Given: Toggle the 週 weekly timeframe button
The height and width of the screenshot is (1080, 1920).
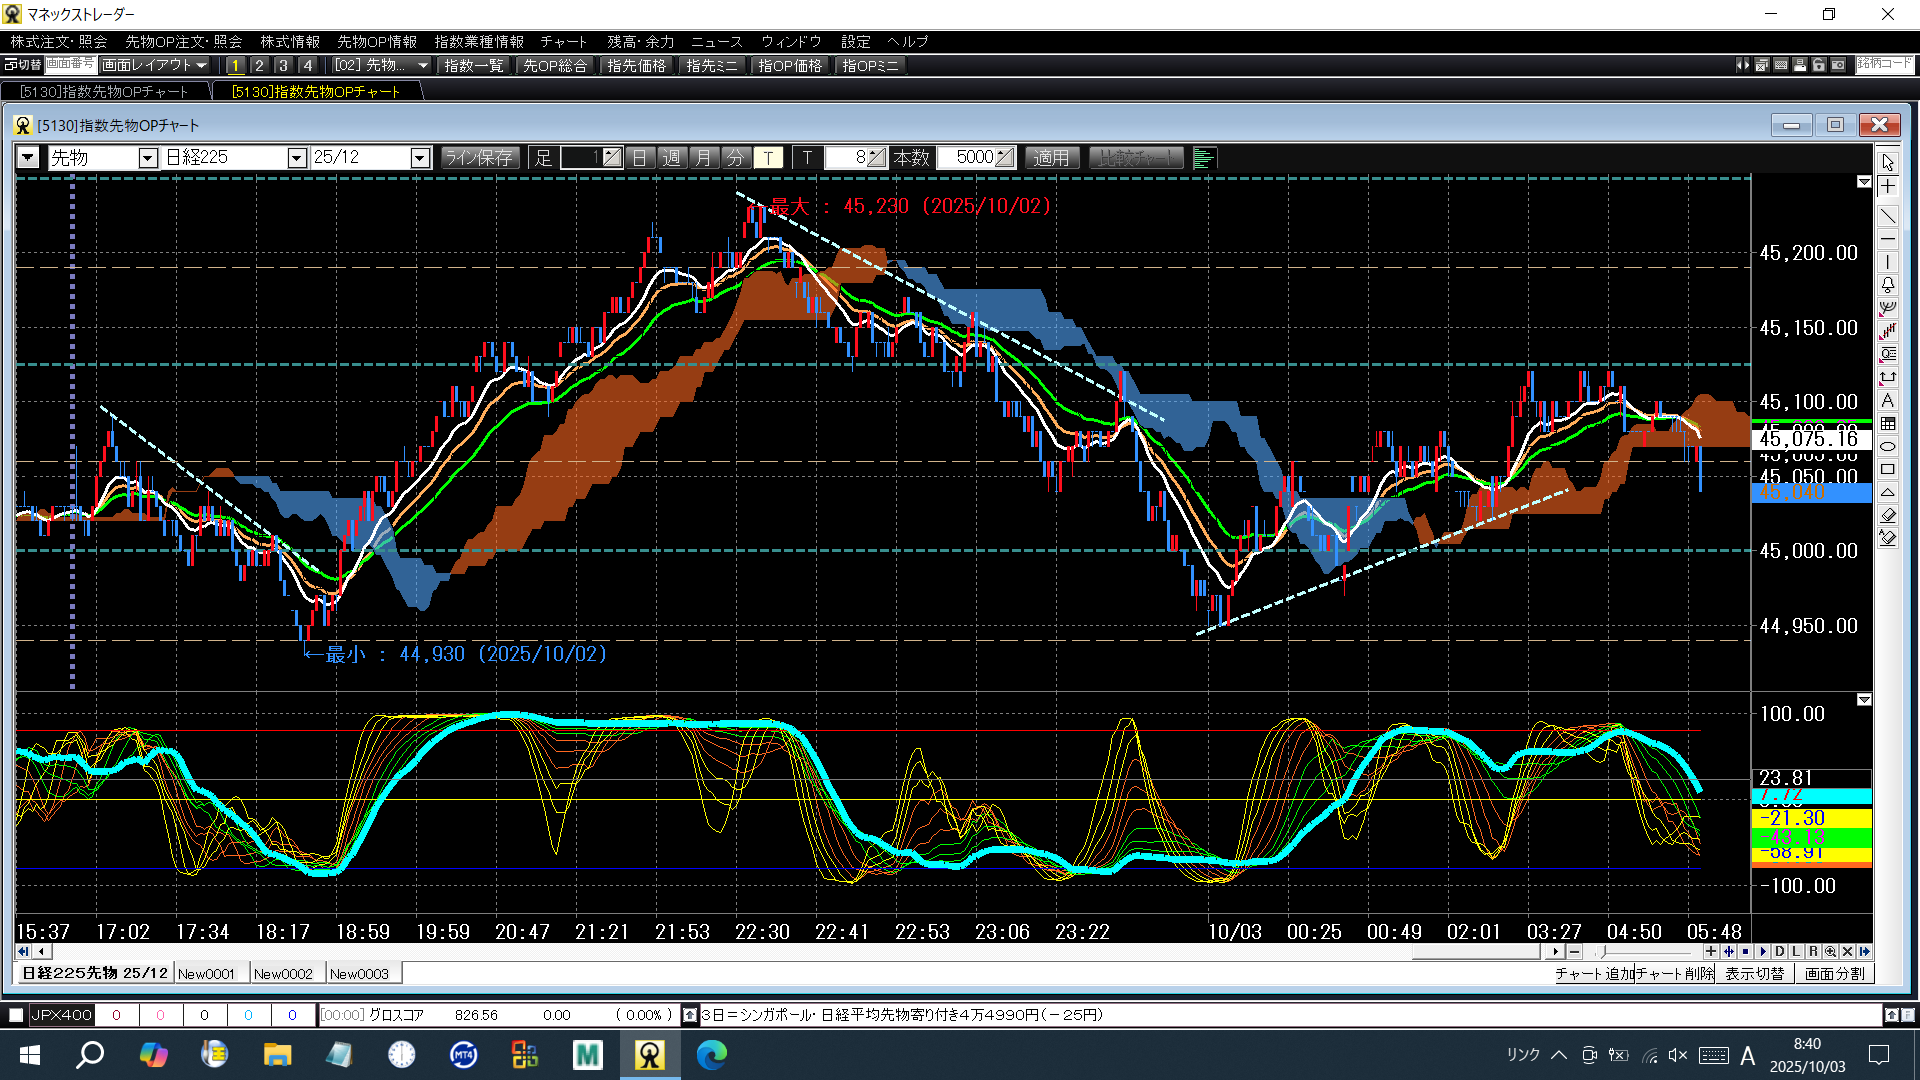Looking at the screenshot, I should point(671,158).
